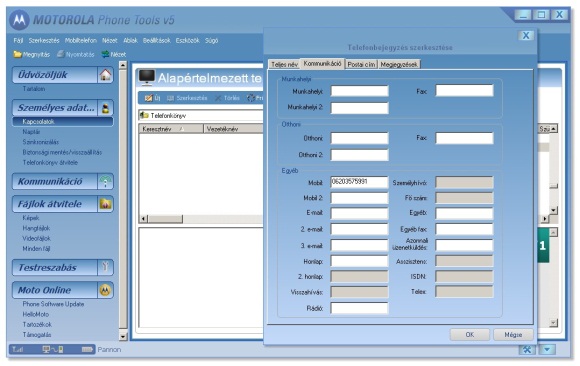The width and height of the screenshot is (580, 366).
Task: Click the Törlés delete icon
Action: (218, 98)
